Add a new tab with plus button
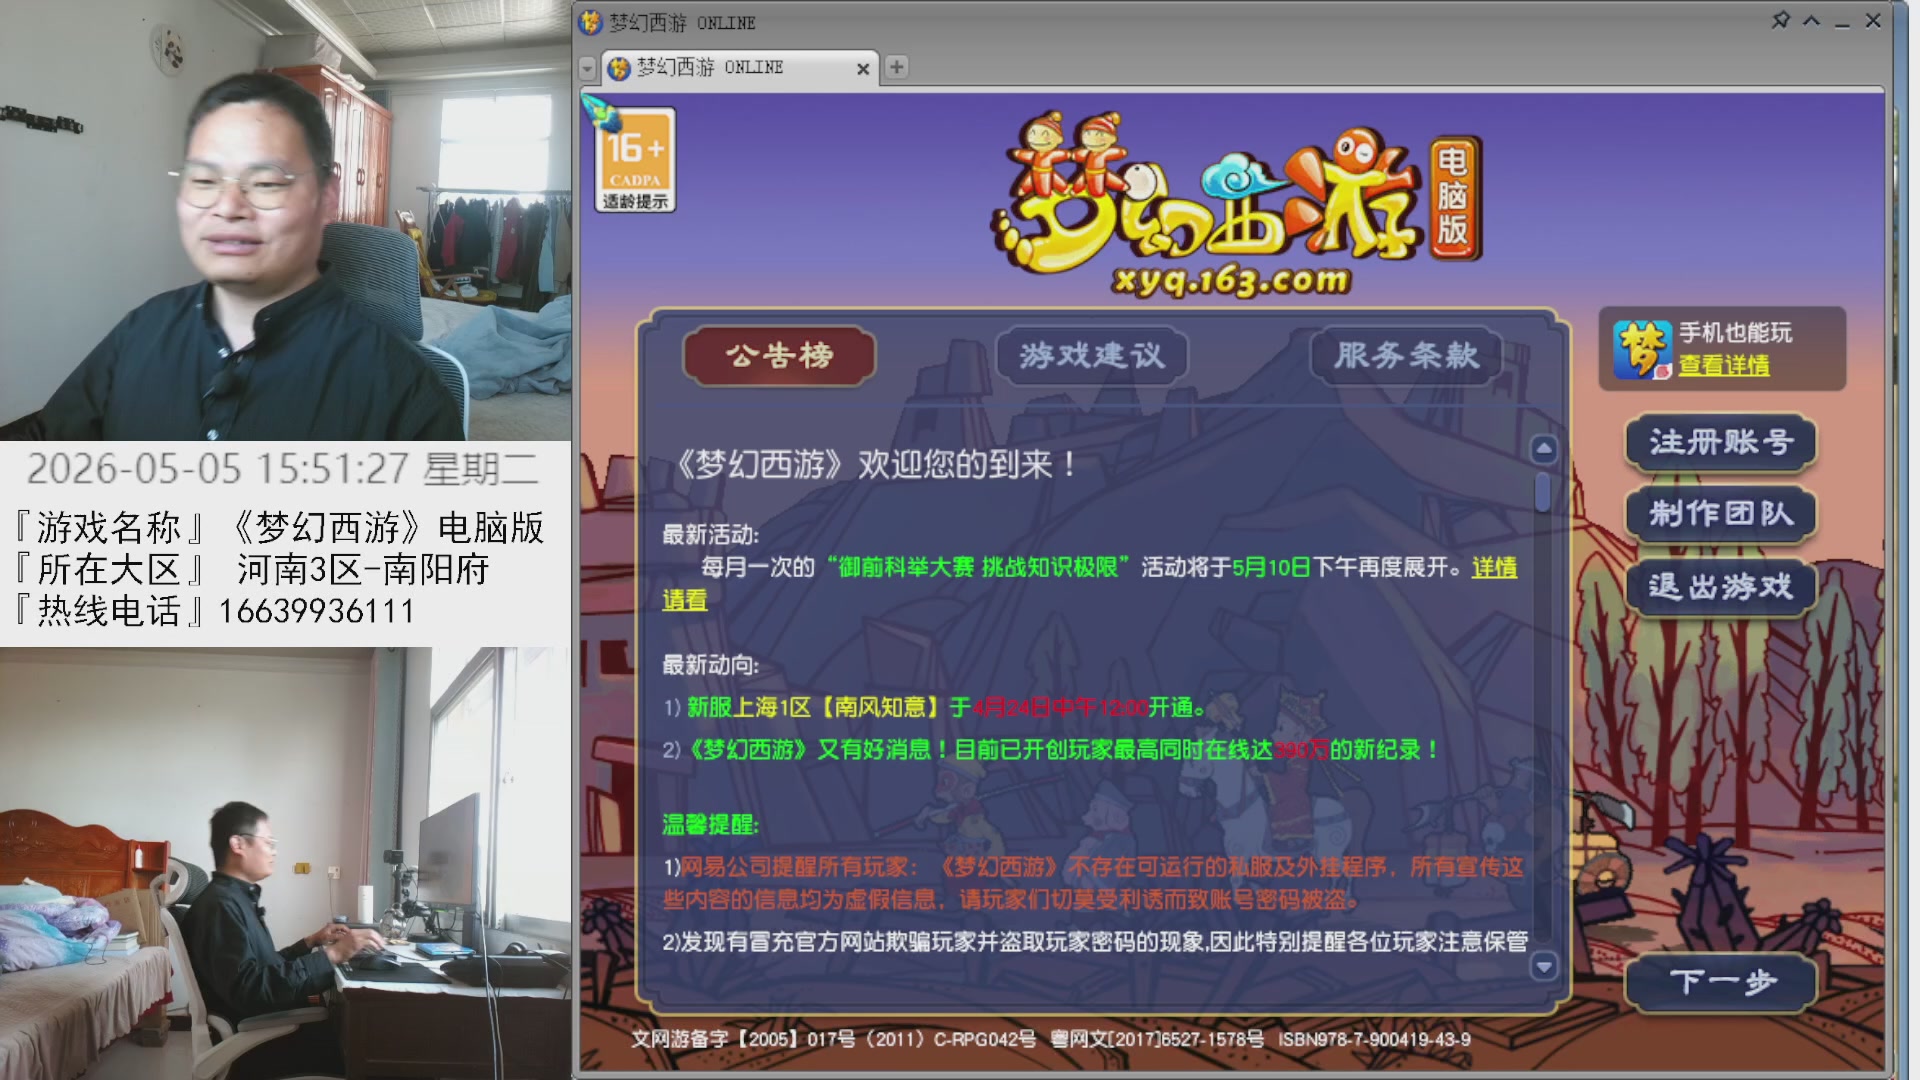Viewport: 1920px width, 1080px height. tap(897, 67)
